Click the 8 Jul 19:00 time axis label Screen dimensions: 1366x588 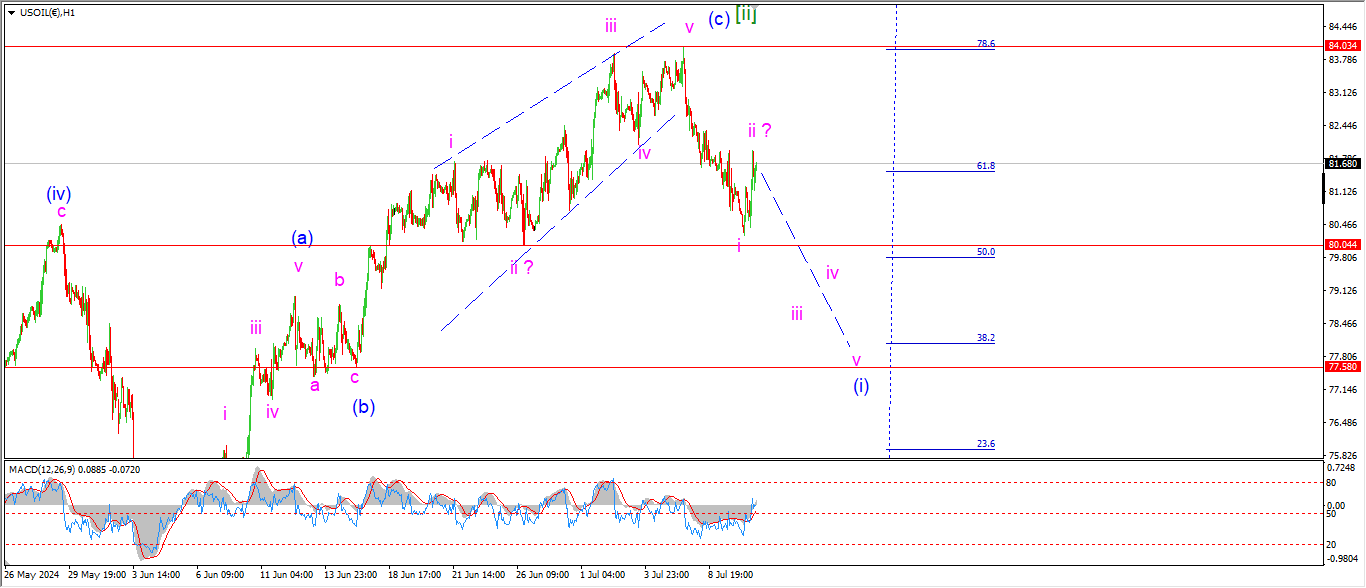[731, 575]
